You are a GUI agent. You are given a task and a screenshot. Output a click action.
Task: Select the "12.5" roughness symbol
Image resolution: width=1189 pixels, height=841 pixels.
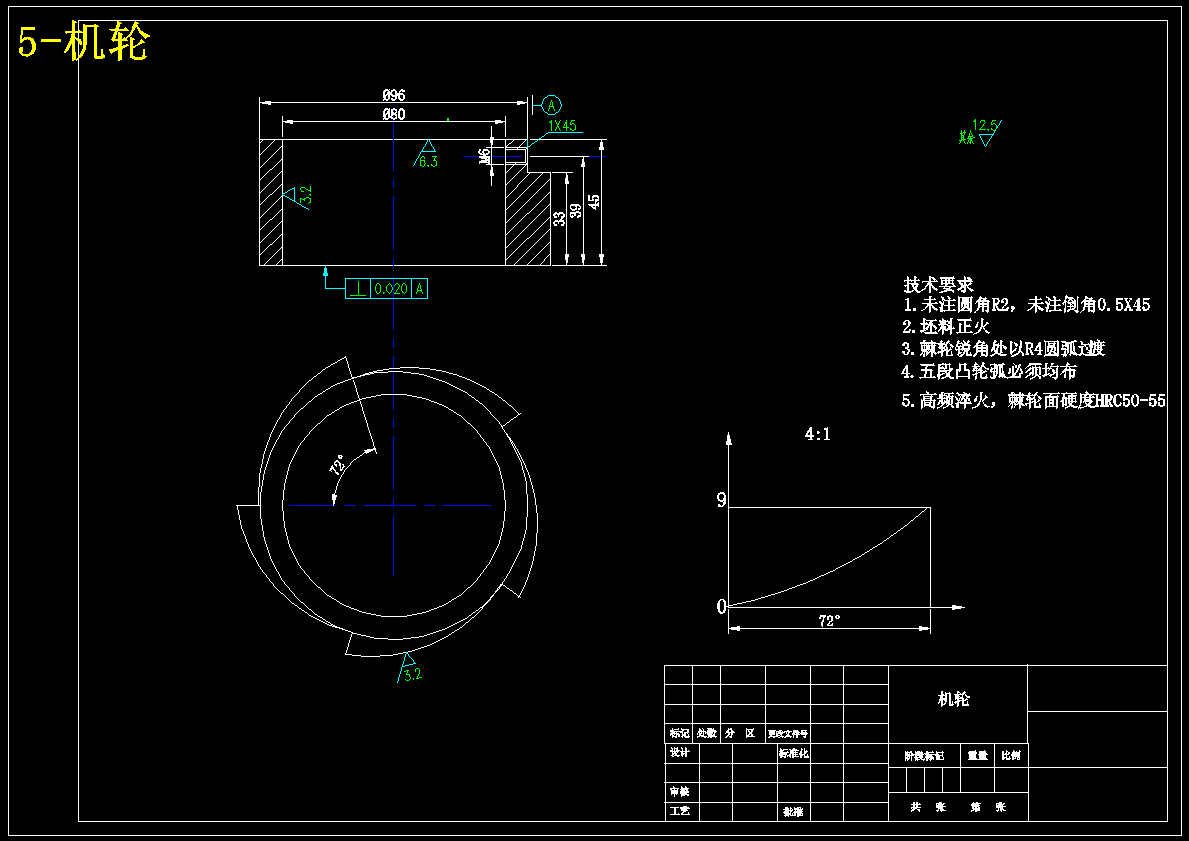pyautogui.click(x=985, y=132)
